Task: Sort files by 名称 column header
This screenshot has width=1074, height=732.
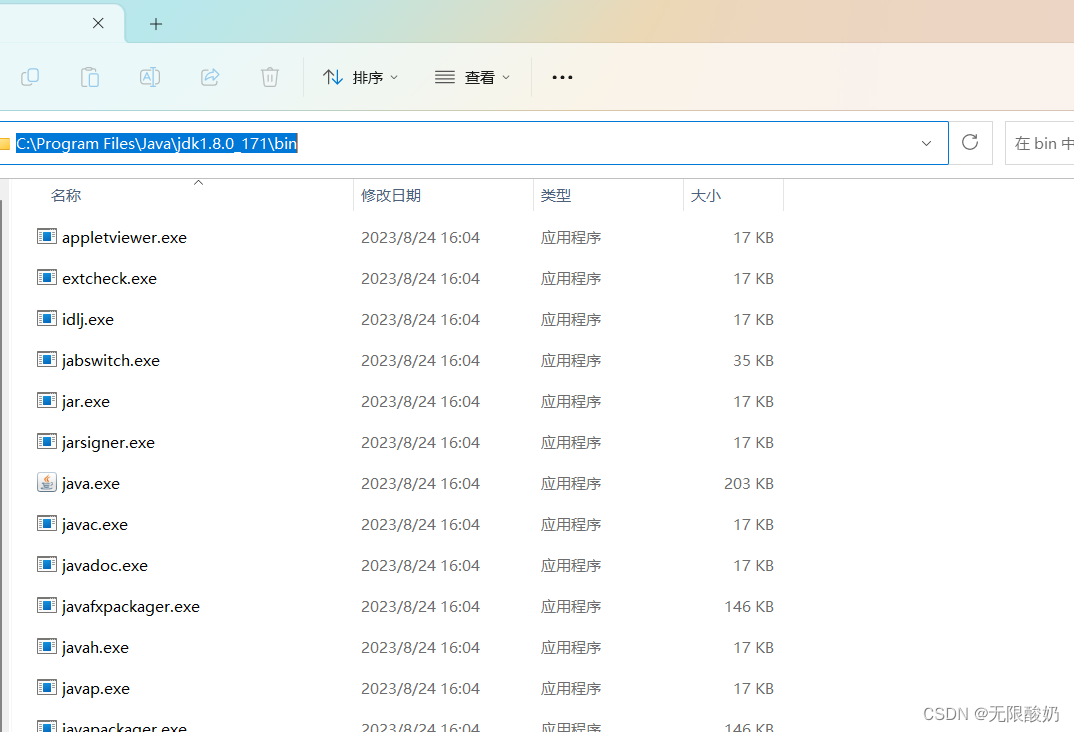Action: [x=66, y=196]
